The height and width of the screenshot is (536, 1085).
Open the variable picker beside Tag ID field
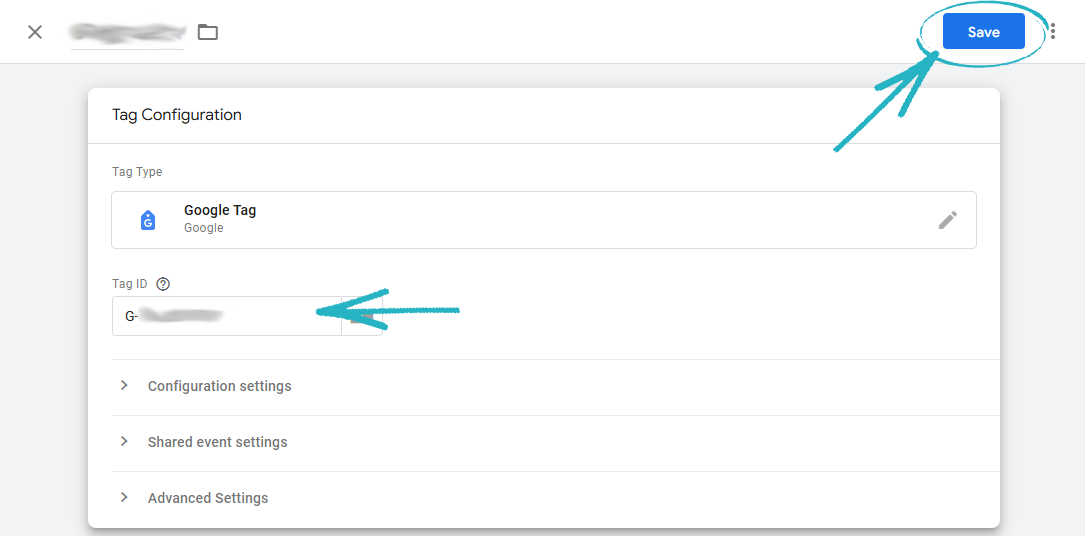pyautogui.click(x=362, y=316)
